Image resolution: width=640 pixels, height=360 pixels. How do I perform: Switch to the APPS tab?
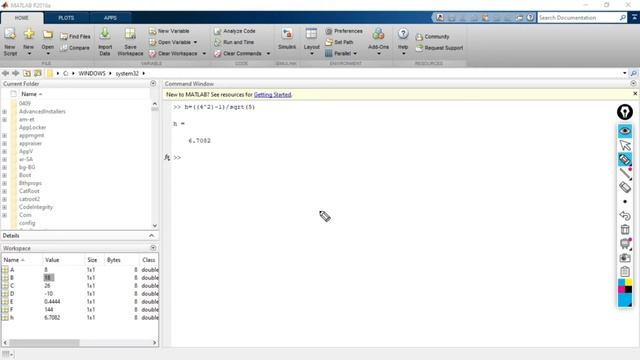(x=110, y=18)
